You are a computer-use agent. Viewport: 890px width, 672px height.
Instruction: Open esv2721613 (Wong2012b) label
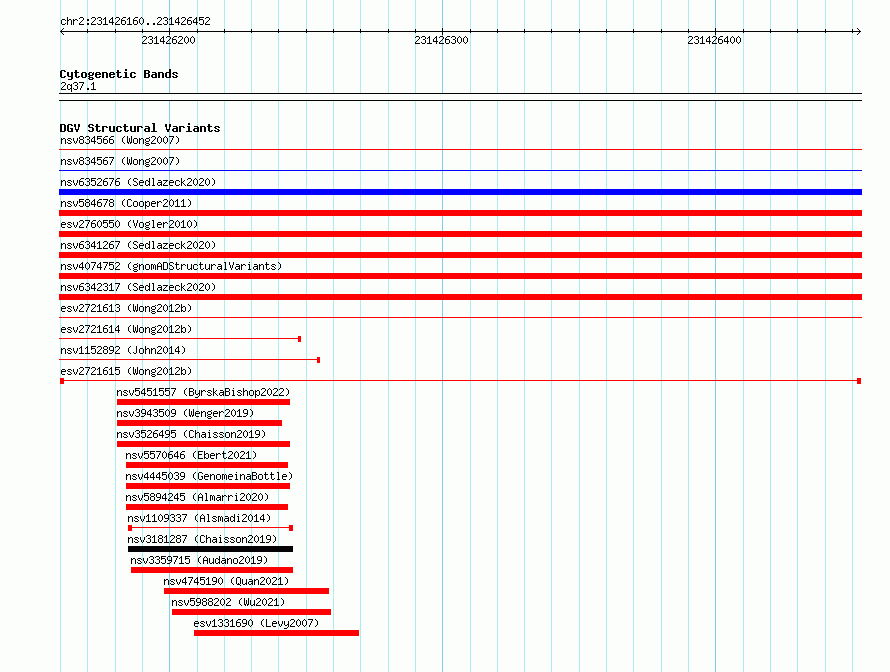tap(126, 308)
